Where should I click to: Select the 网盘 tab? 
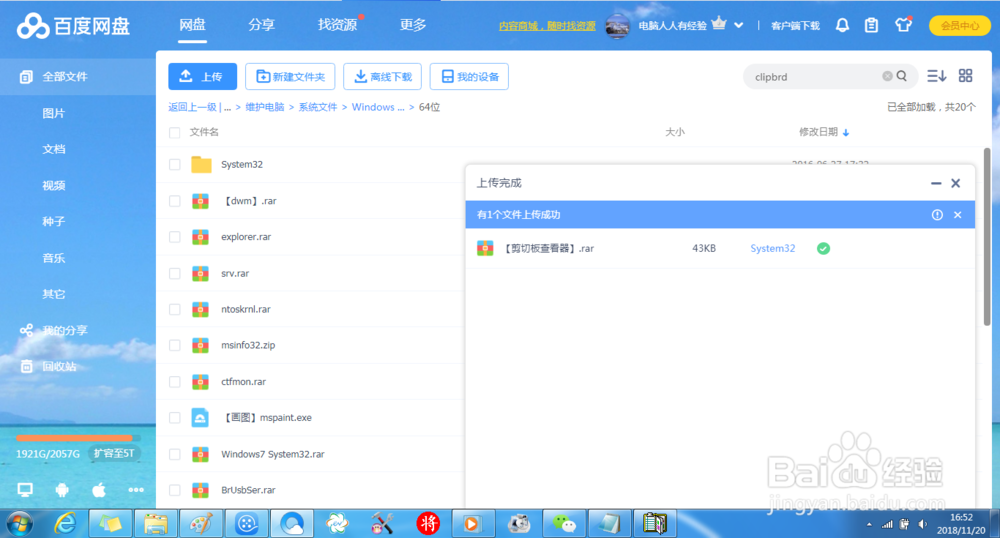(x=192, y=25)
